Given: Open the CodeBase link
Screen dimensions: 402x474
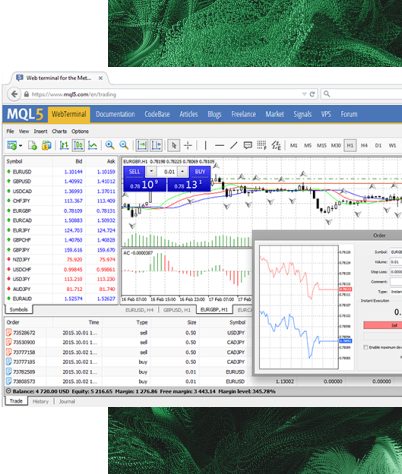Looking at the screenshot, I should tap(157, 114).
